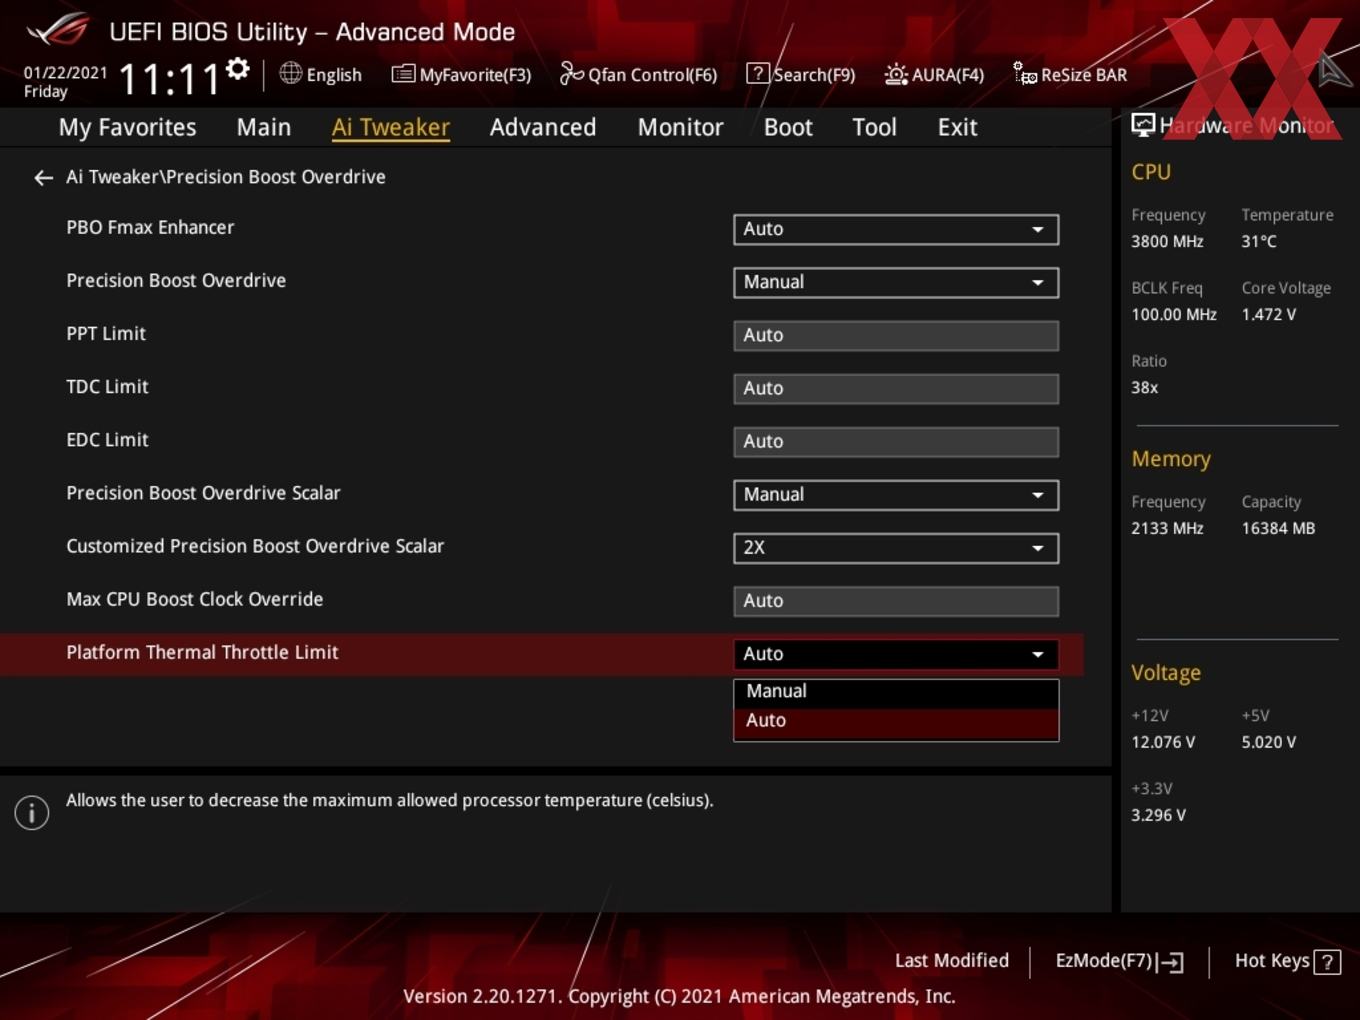Click the Search question mark icon
Screen dimensions: 1360x1020
[758, 73]
